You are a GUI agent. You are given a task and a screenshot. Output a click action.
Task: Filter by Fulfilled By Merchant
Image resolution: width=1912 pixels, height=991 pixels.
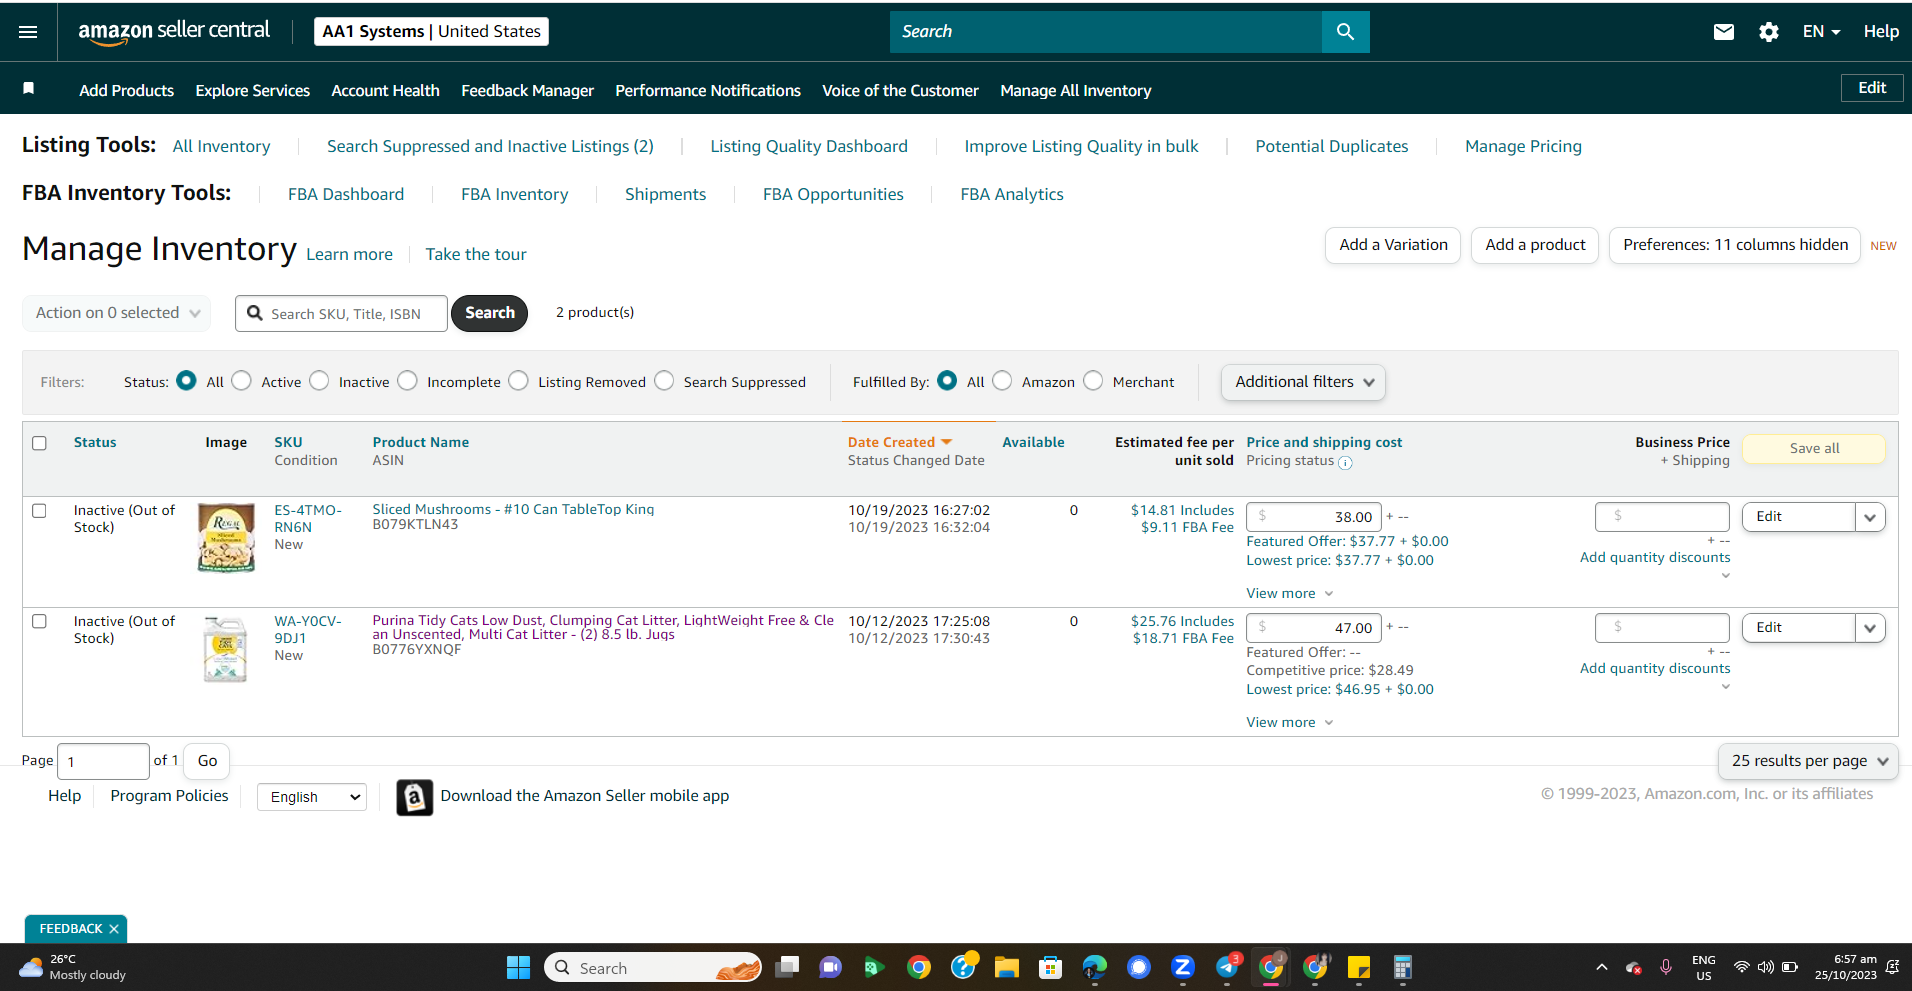click(x=1093, y=381)
